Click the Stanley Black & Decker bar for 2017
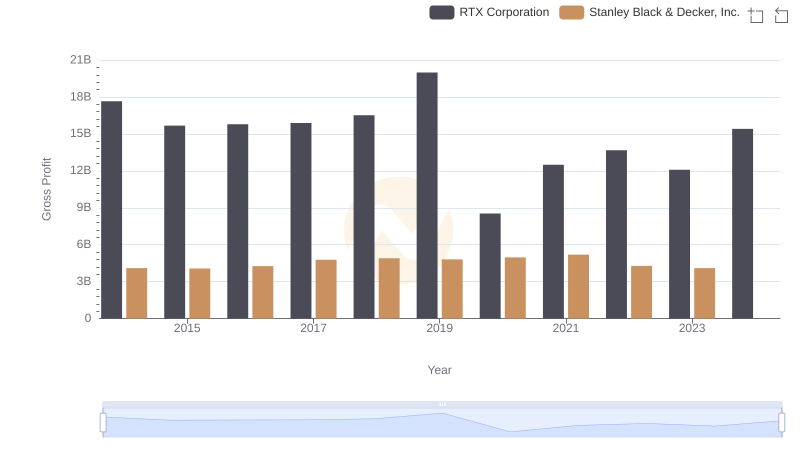 click(326, 289)
